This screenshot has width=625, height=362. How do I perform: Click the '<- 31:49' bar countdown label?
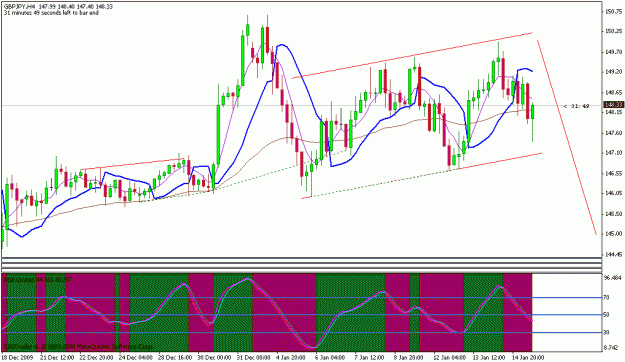click(576, 106)
